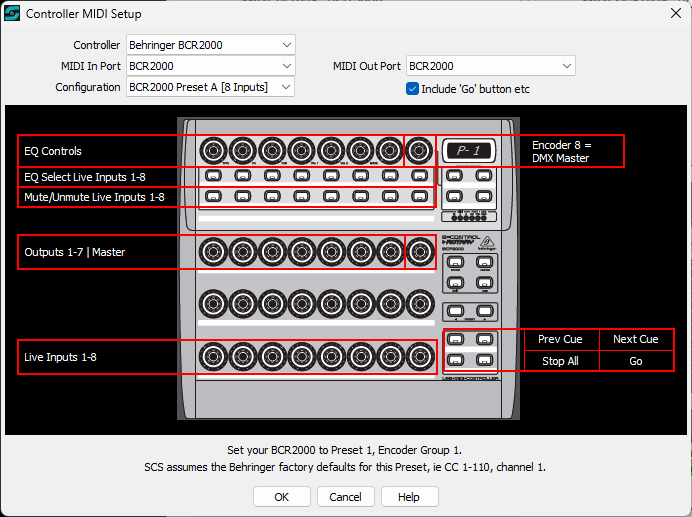Open the Configuration dropdown with Preset A
Screen dimensions: 692x517
(211, 87)
